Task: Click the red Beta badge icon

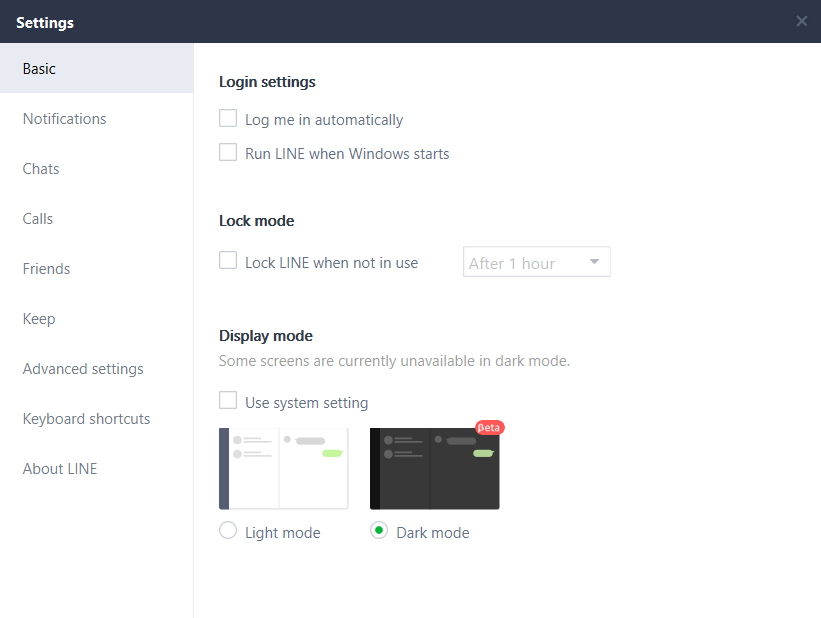Action: click(489, 427)
